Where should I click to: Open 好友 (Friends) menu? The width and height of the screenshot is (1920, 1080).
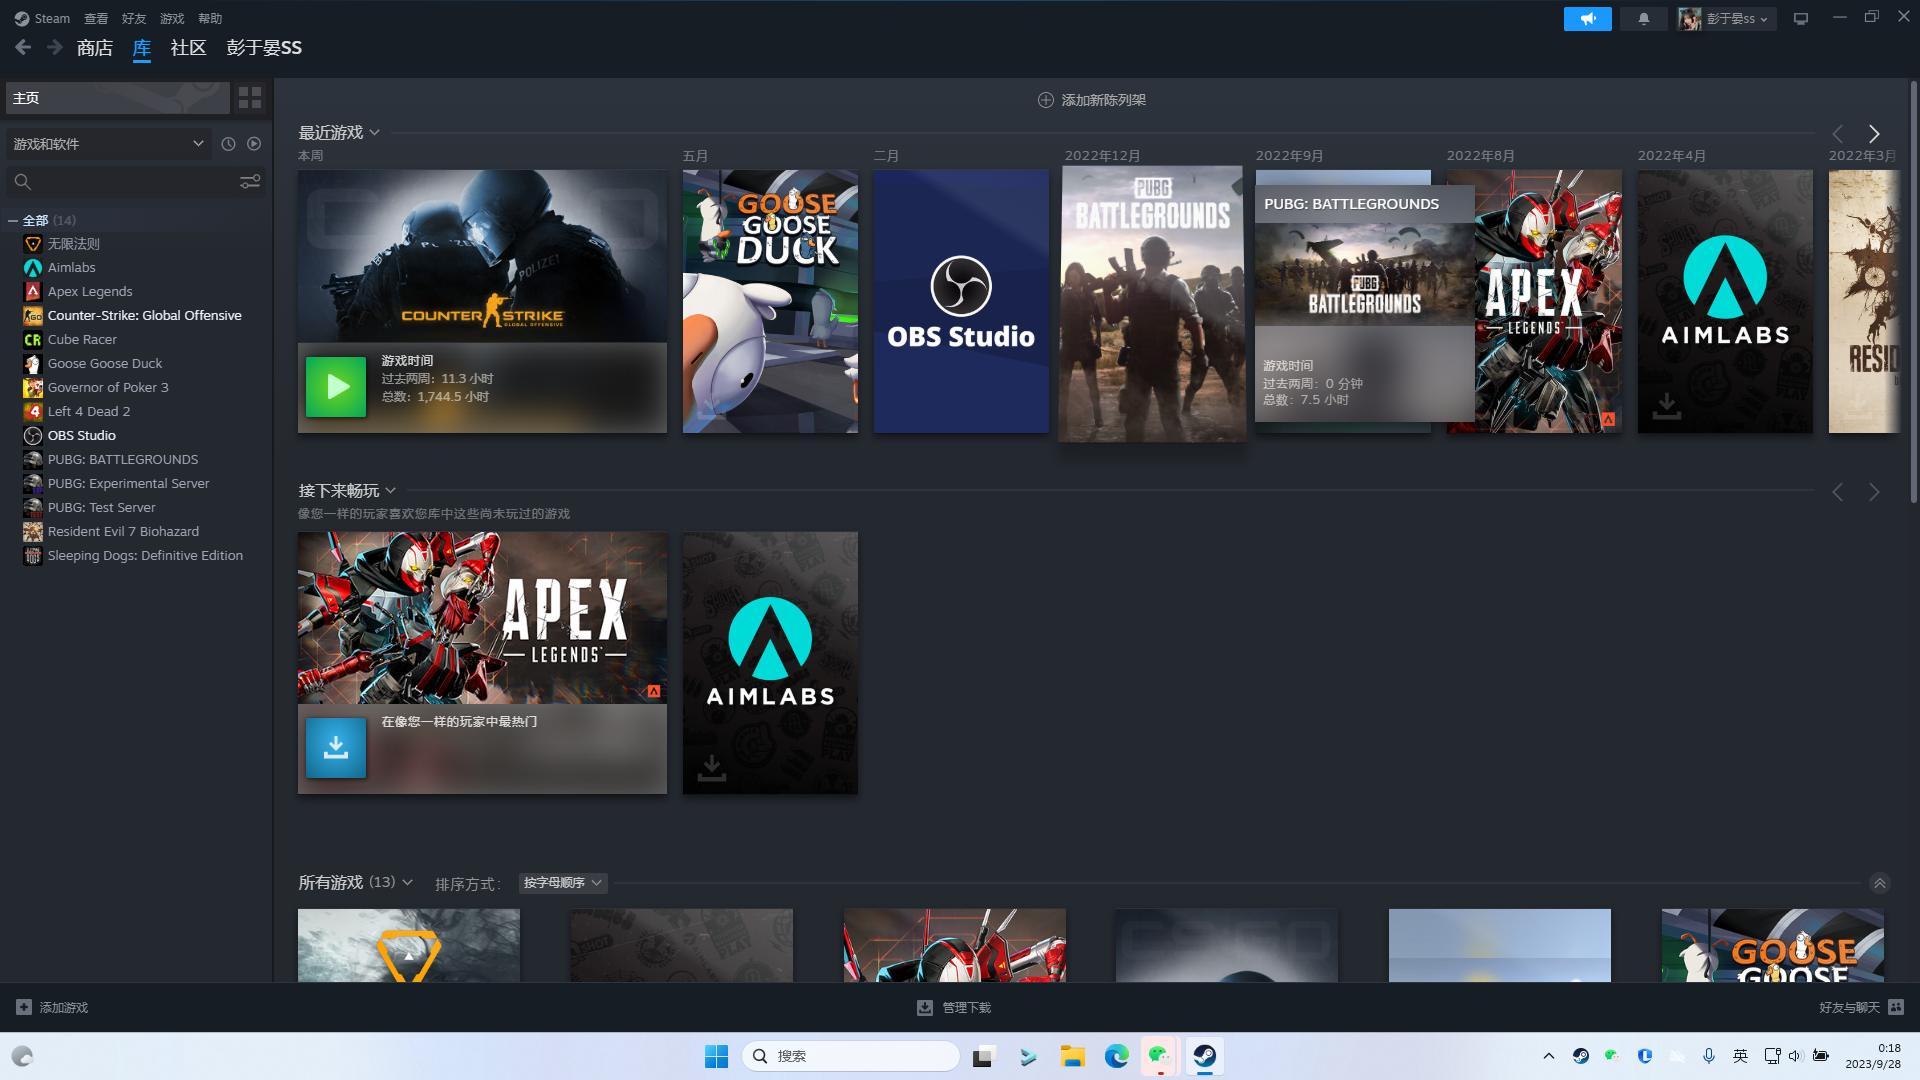[134, 19]
